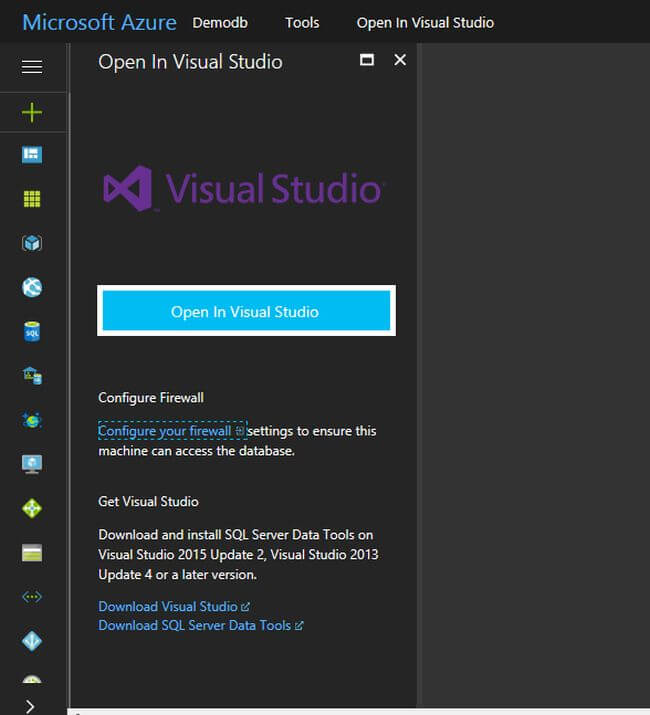Click the Download Visual Studio link
Screen dimensions: 650x715
[168, 606]
